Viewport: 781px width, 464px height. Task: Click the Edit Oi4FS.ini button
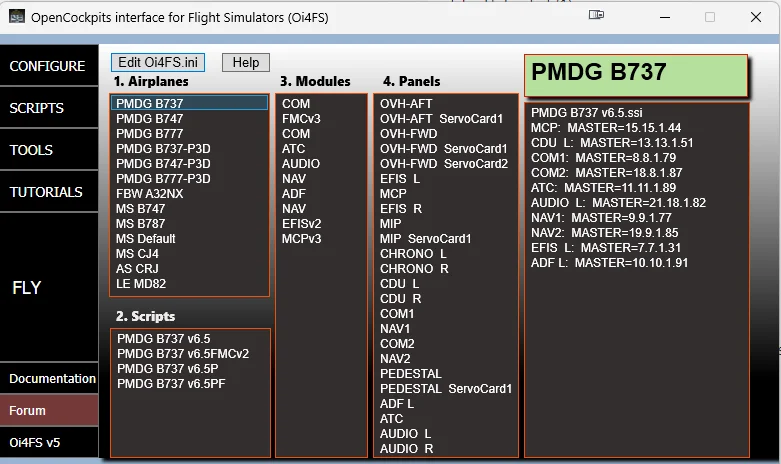pos(158,62)
